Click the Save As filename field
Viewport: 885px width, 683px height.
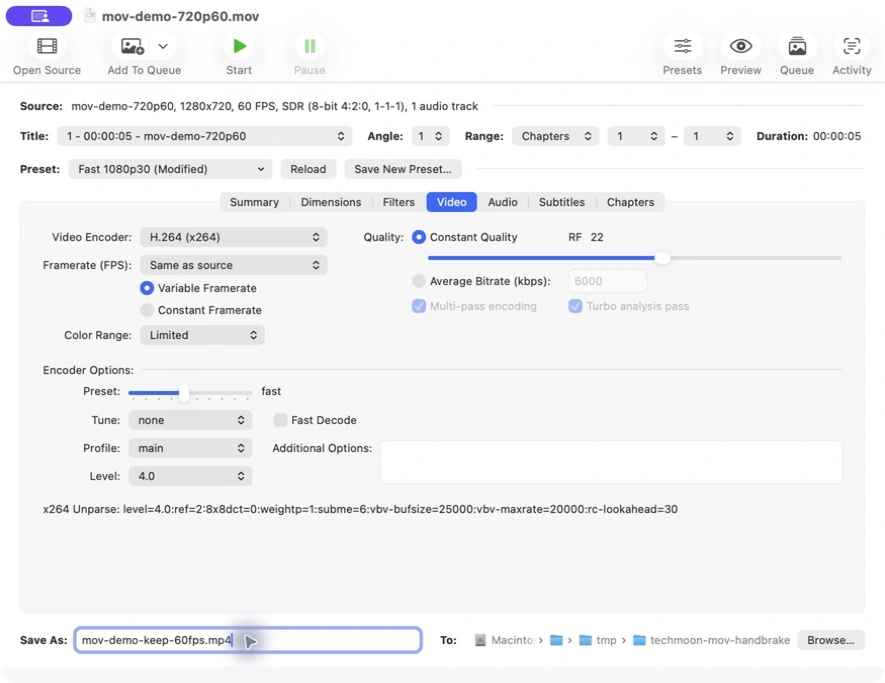click(248, 640)
